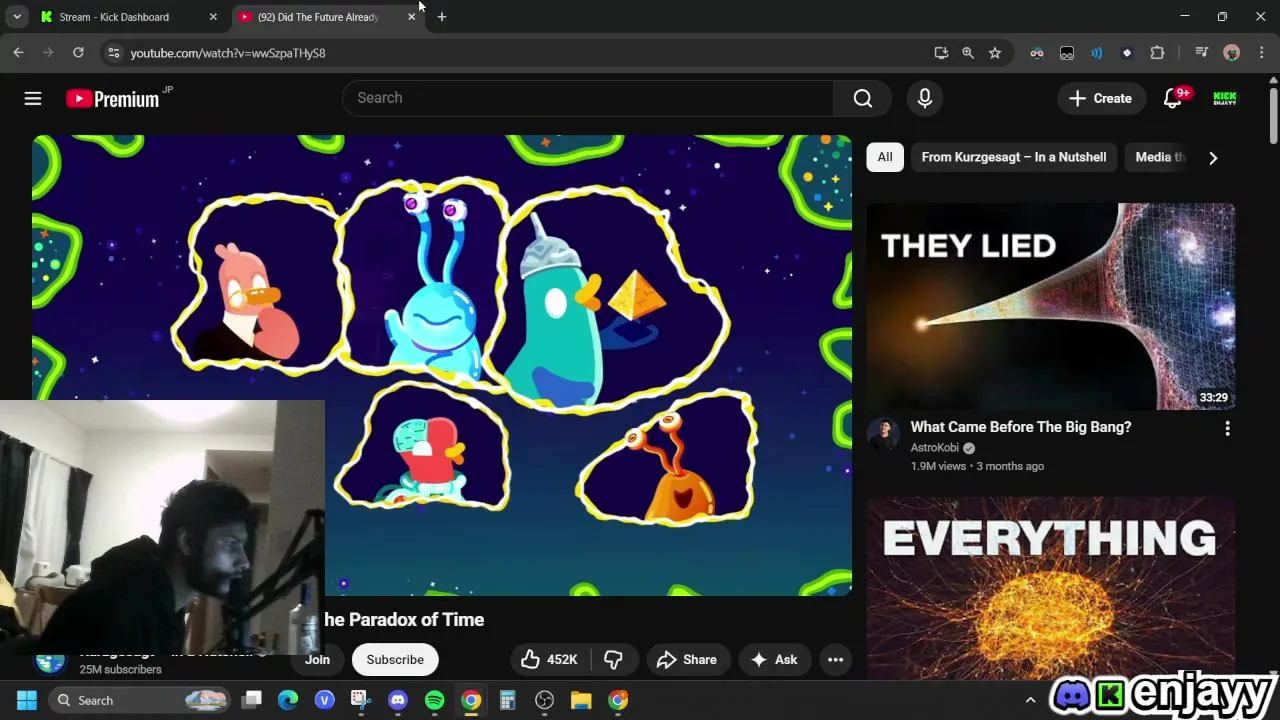Image resolution: width=1280 pixels, height=720 pixels.
Task: Open AstroKobi channel name link
Action: (934, 448)
